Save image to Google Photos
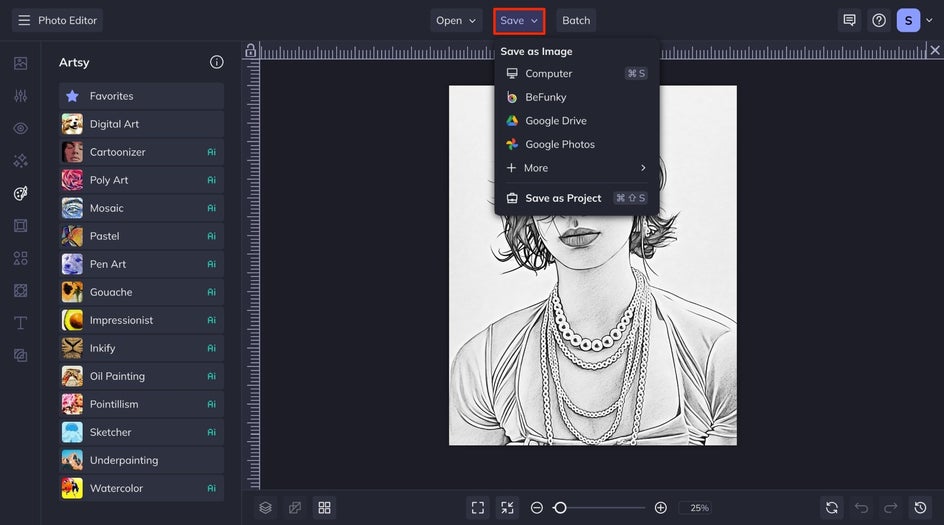 coord(576,144)
